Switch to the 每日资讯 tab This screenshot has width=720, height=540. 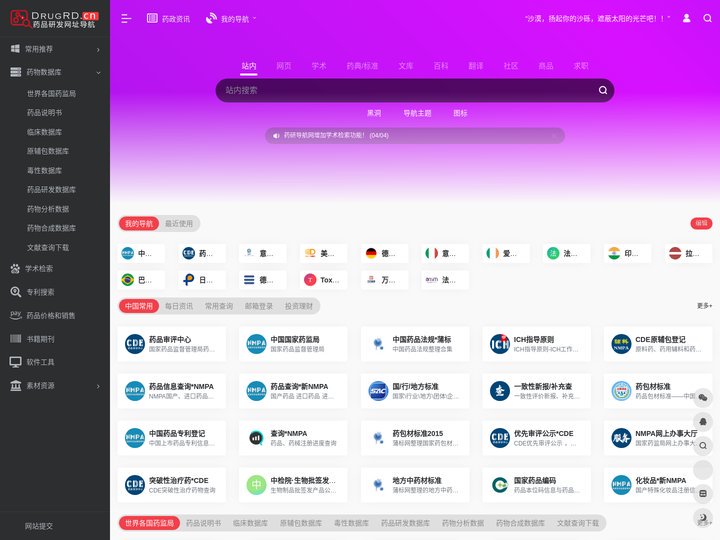pos(179,306)
